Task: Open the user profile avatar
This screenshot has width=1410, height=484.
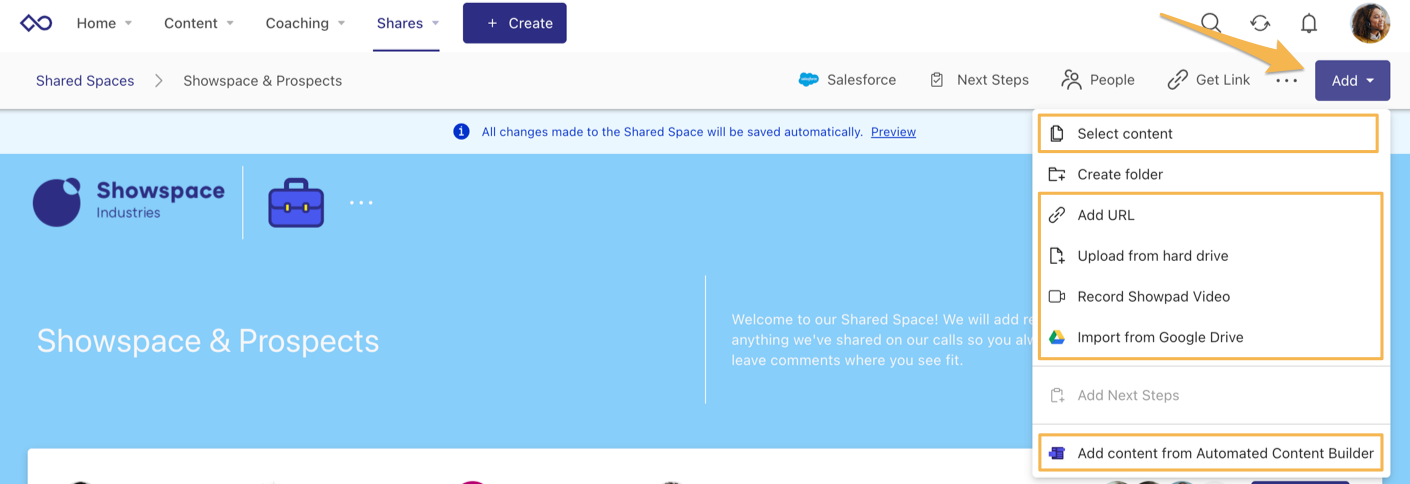Action: [1369, 23]
